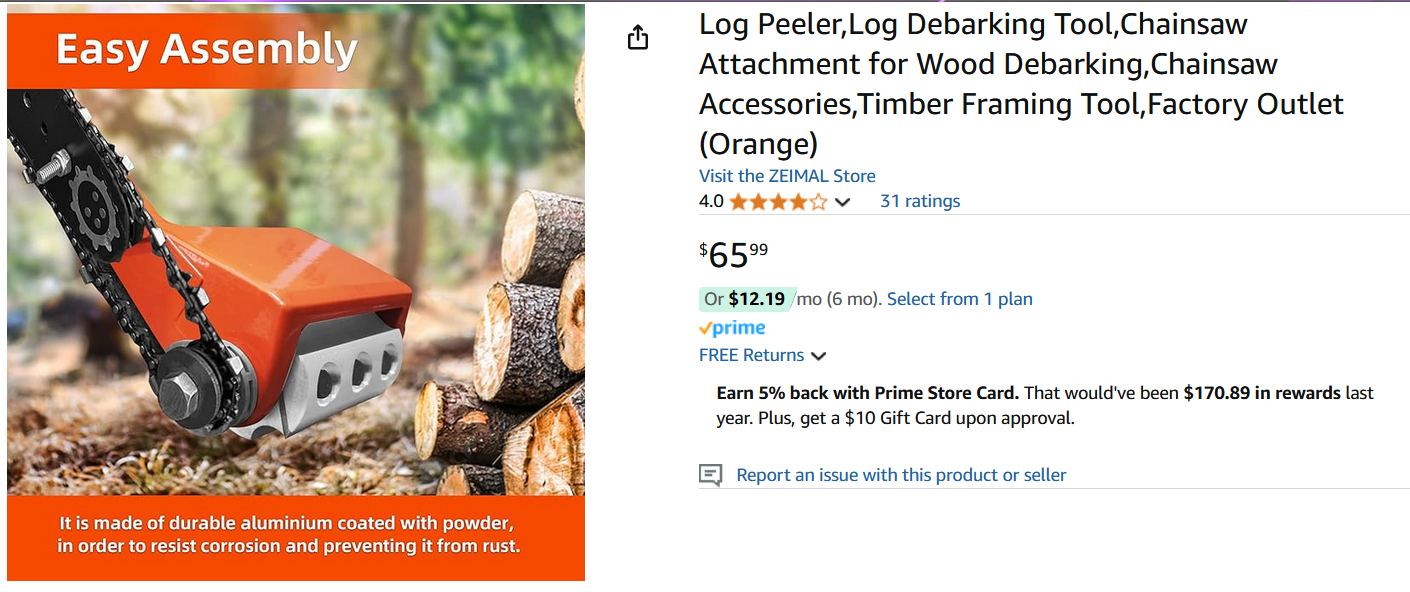Open the 31 ratings link
The height and width of the screenshot is (592, 1410).
click(919, 201)
